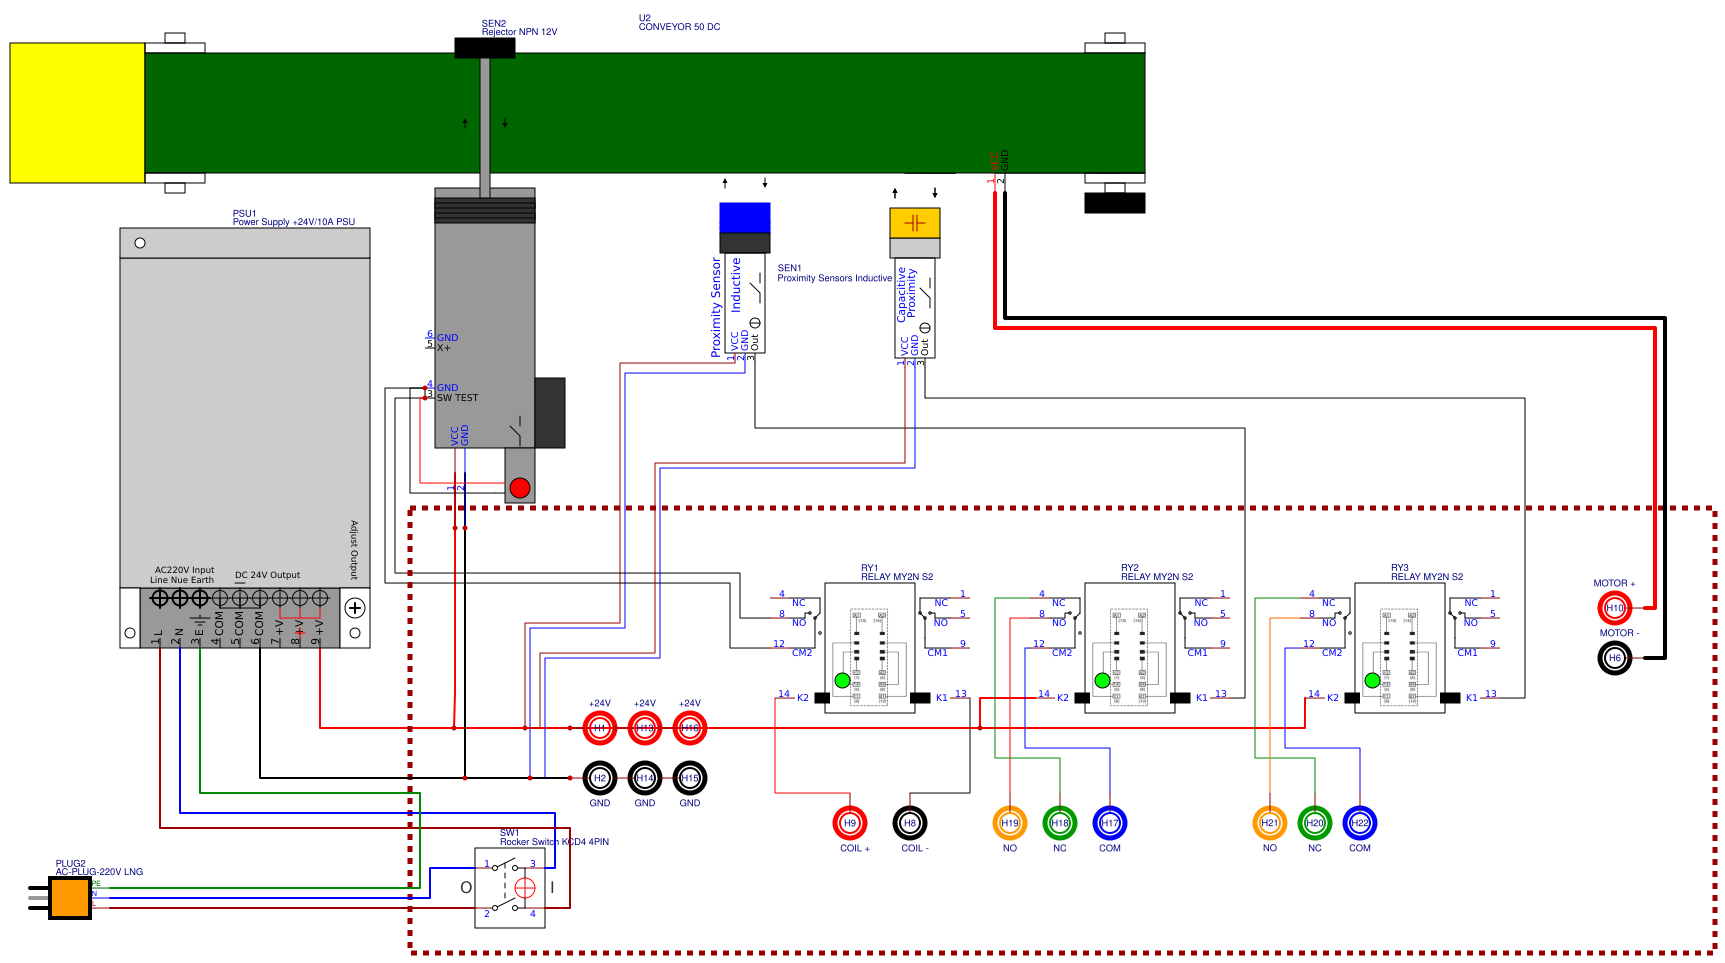Select the red MOTOR + terminal H10
This screenshot has height=963, width=1725.
coord(1617,605)
